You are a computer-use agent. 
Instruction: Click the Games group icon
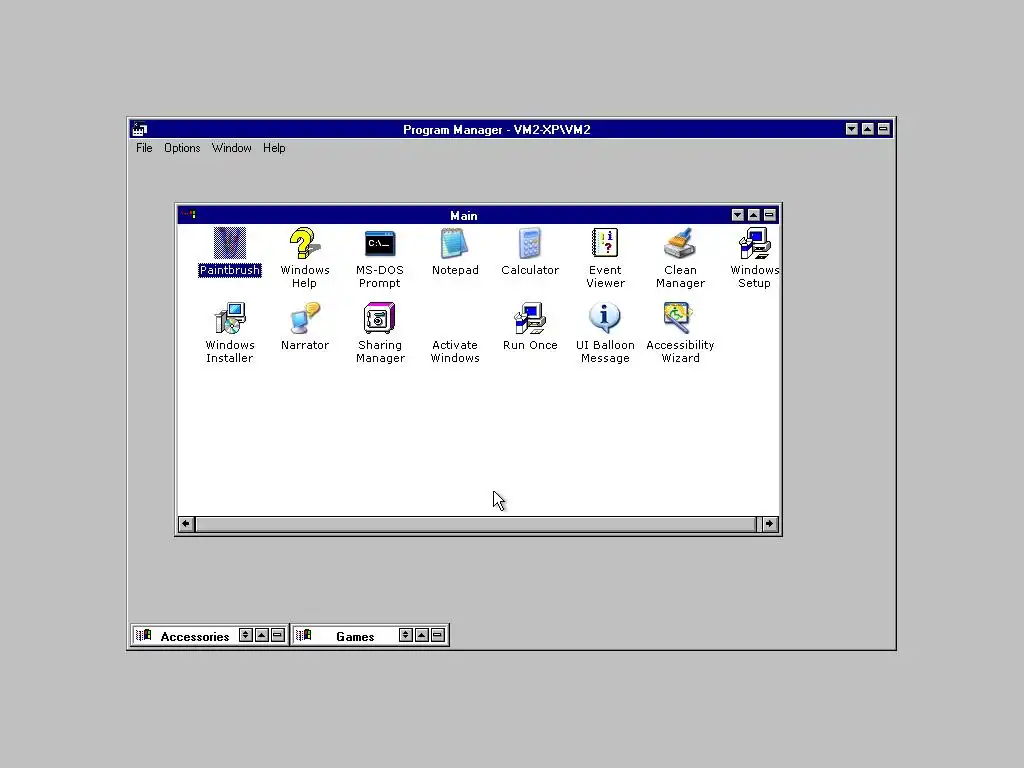tap(304, 635)
